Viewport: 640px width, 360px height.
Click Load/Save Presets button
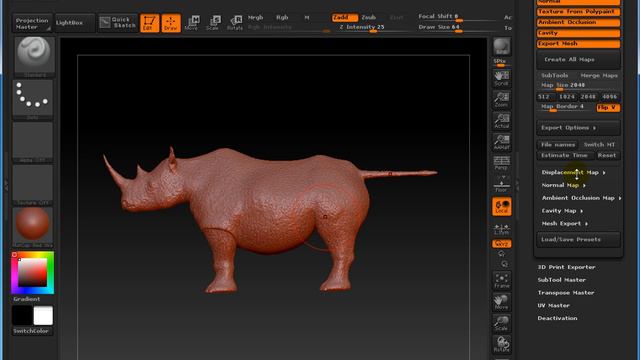click(578, 240)
